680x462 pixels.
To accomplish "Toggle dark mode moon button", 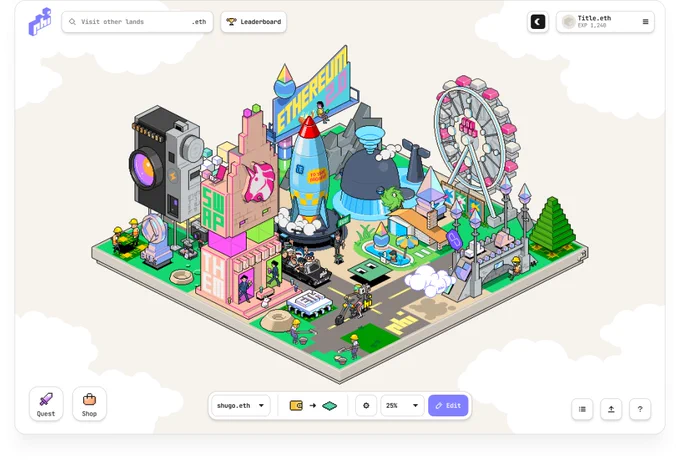I will 538,22.
